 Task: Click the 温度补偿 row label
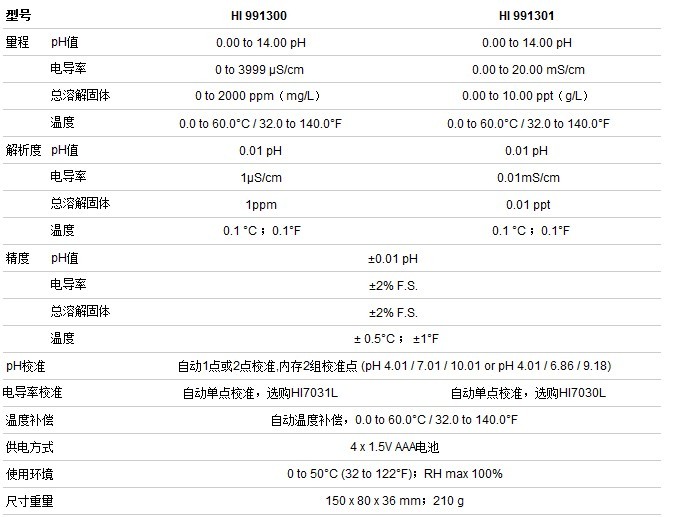point(29,420)
